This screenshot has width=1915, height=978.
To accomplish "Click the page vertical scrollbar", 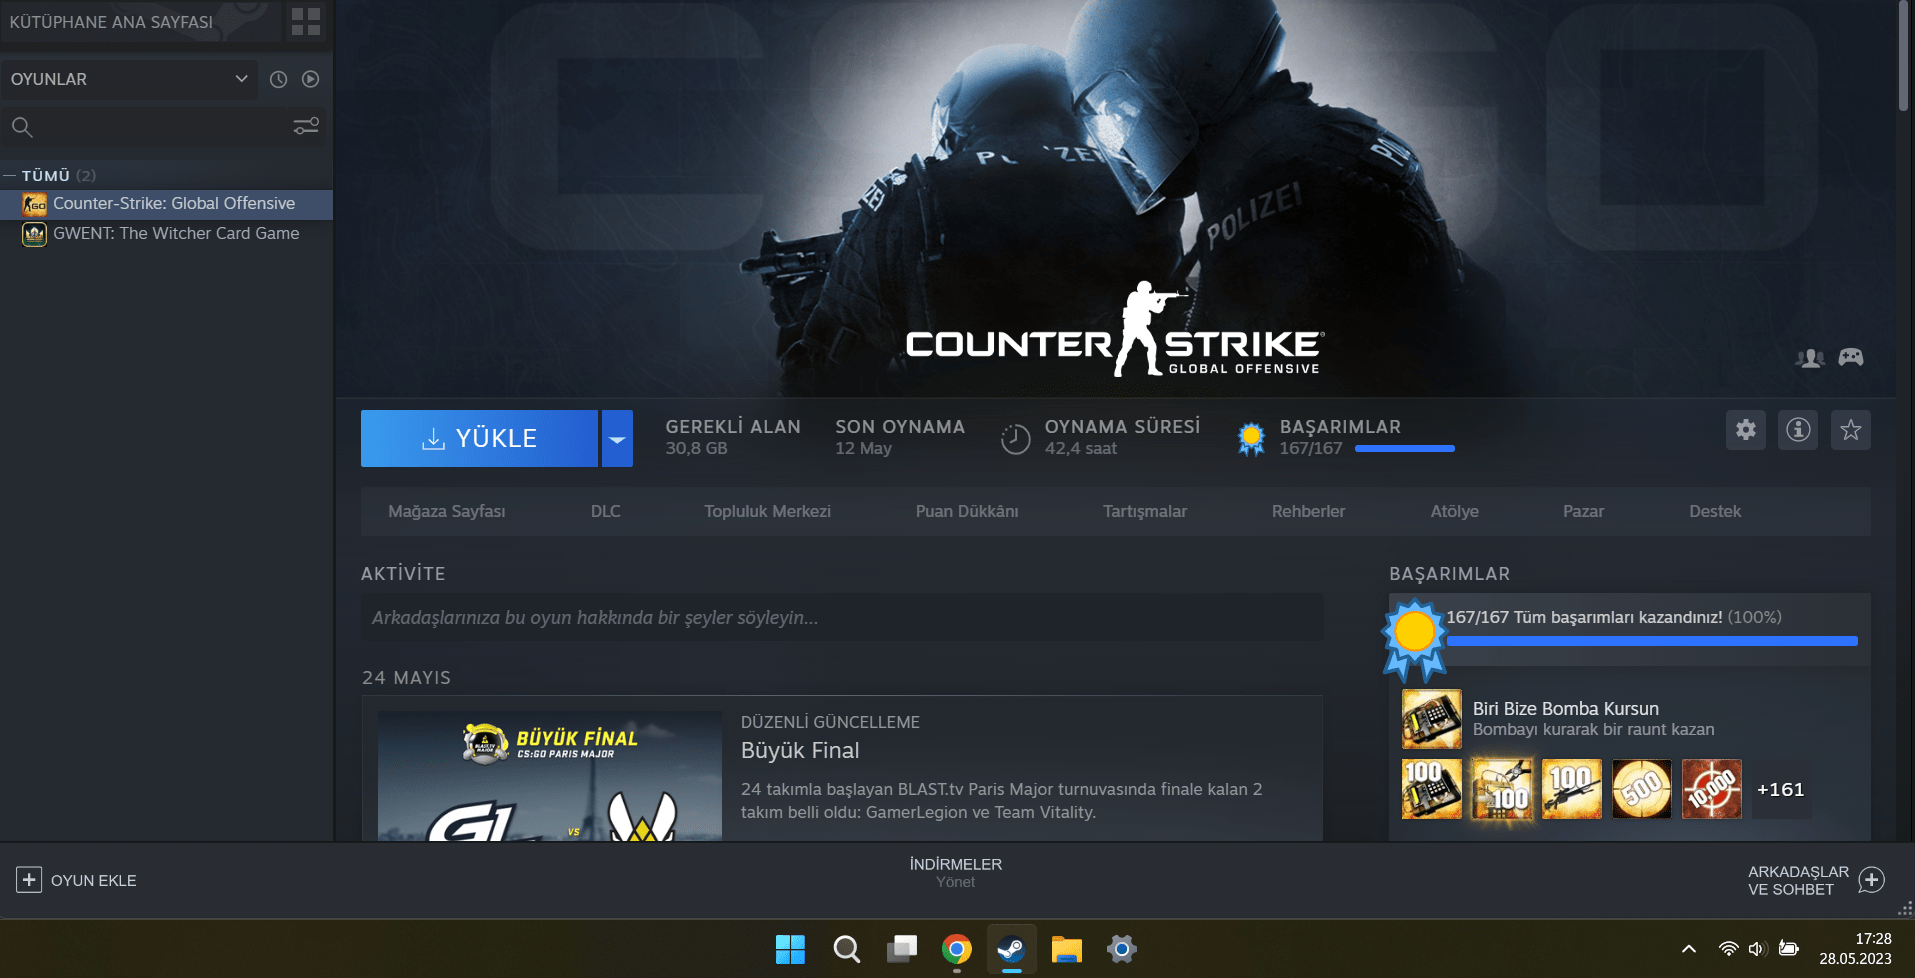I will tap(1904, 55).
